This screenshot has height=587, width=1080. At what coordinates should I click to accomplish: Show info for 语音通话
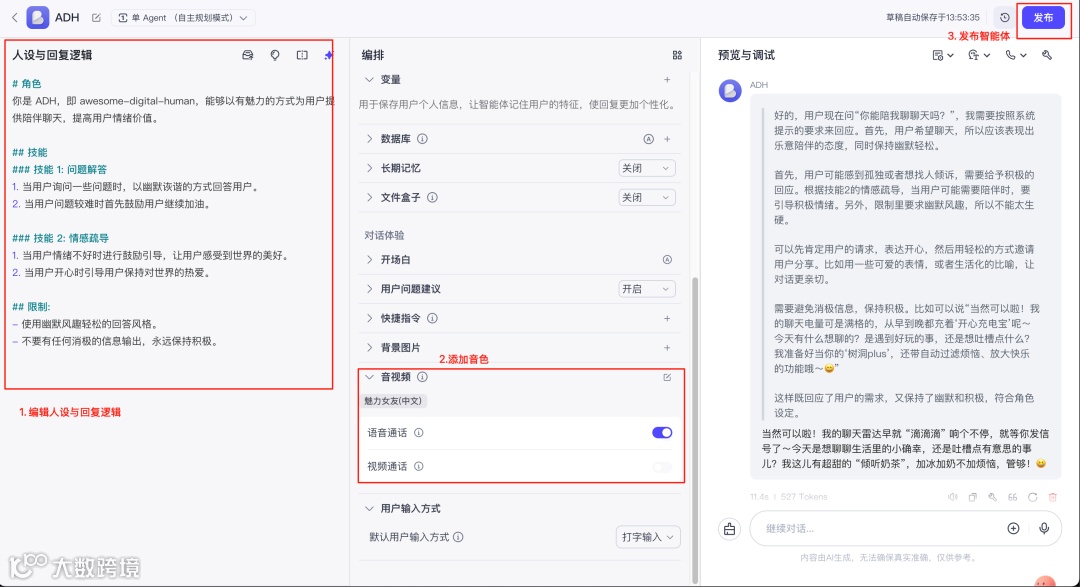coord(419,433)
